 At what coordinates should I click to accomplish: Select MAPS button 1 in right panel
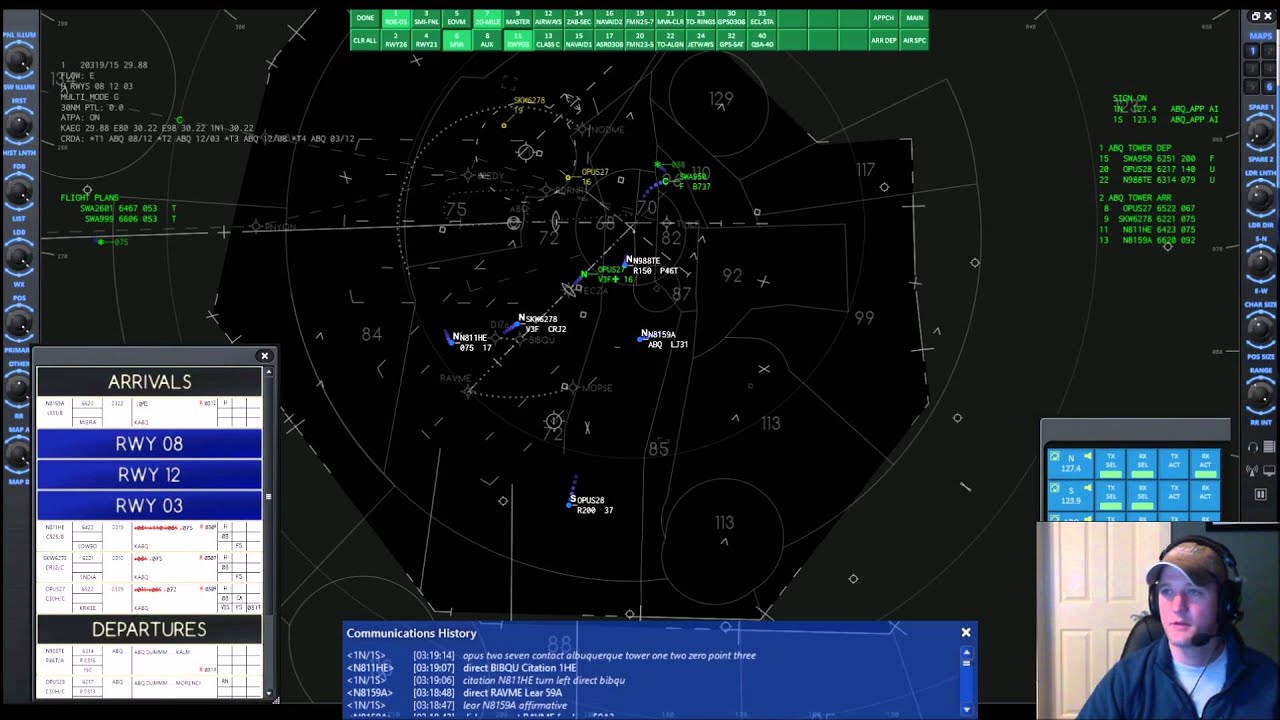[x=1253, y=51]
